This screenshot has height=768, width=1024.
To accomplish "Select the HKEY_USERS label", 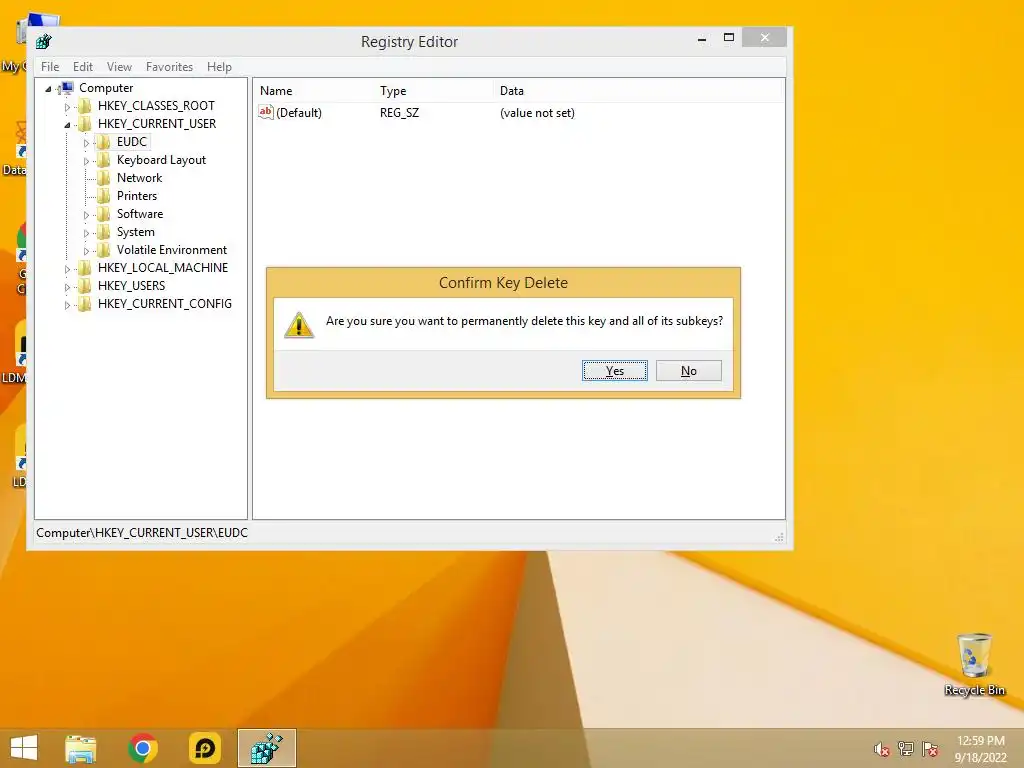I will (x=131, y=285).
